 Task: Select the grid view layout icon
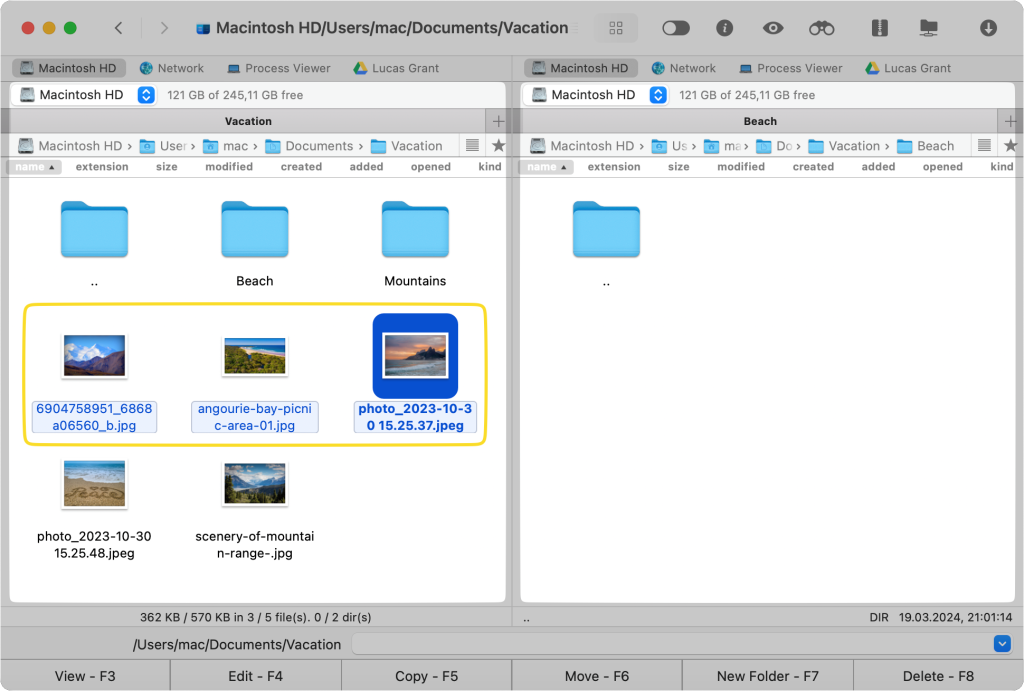click(616, 28)
